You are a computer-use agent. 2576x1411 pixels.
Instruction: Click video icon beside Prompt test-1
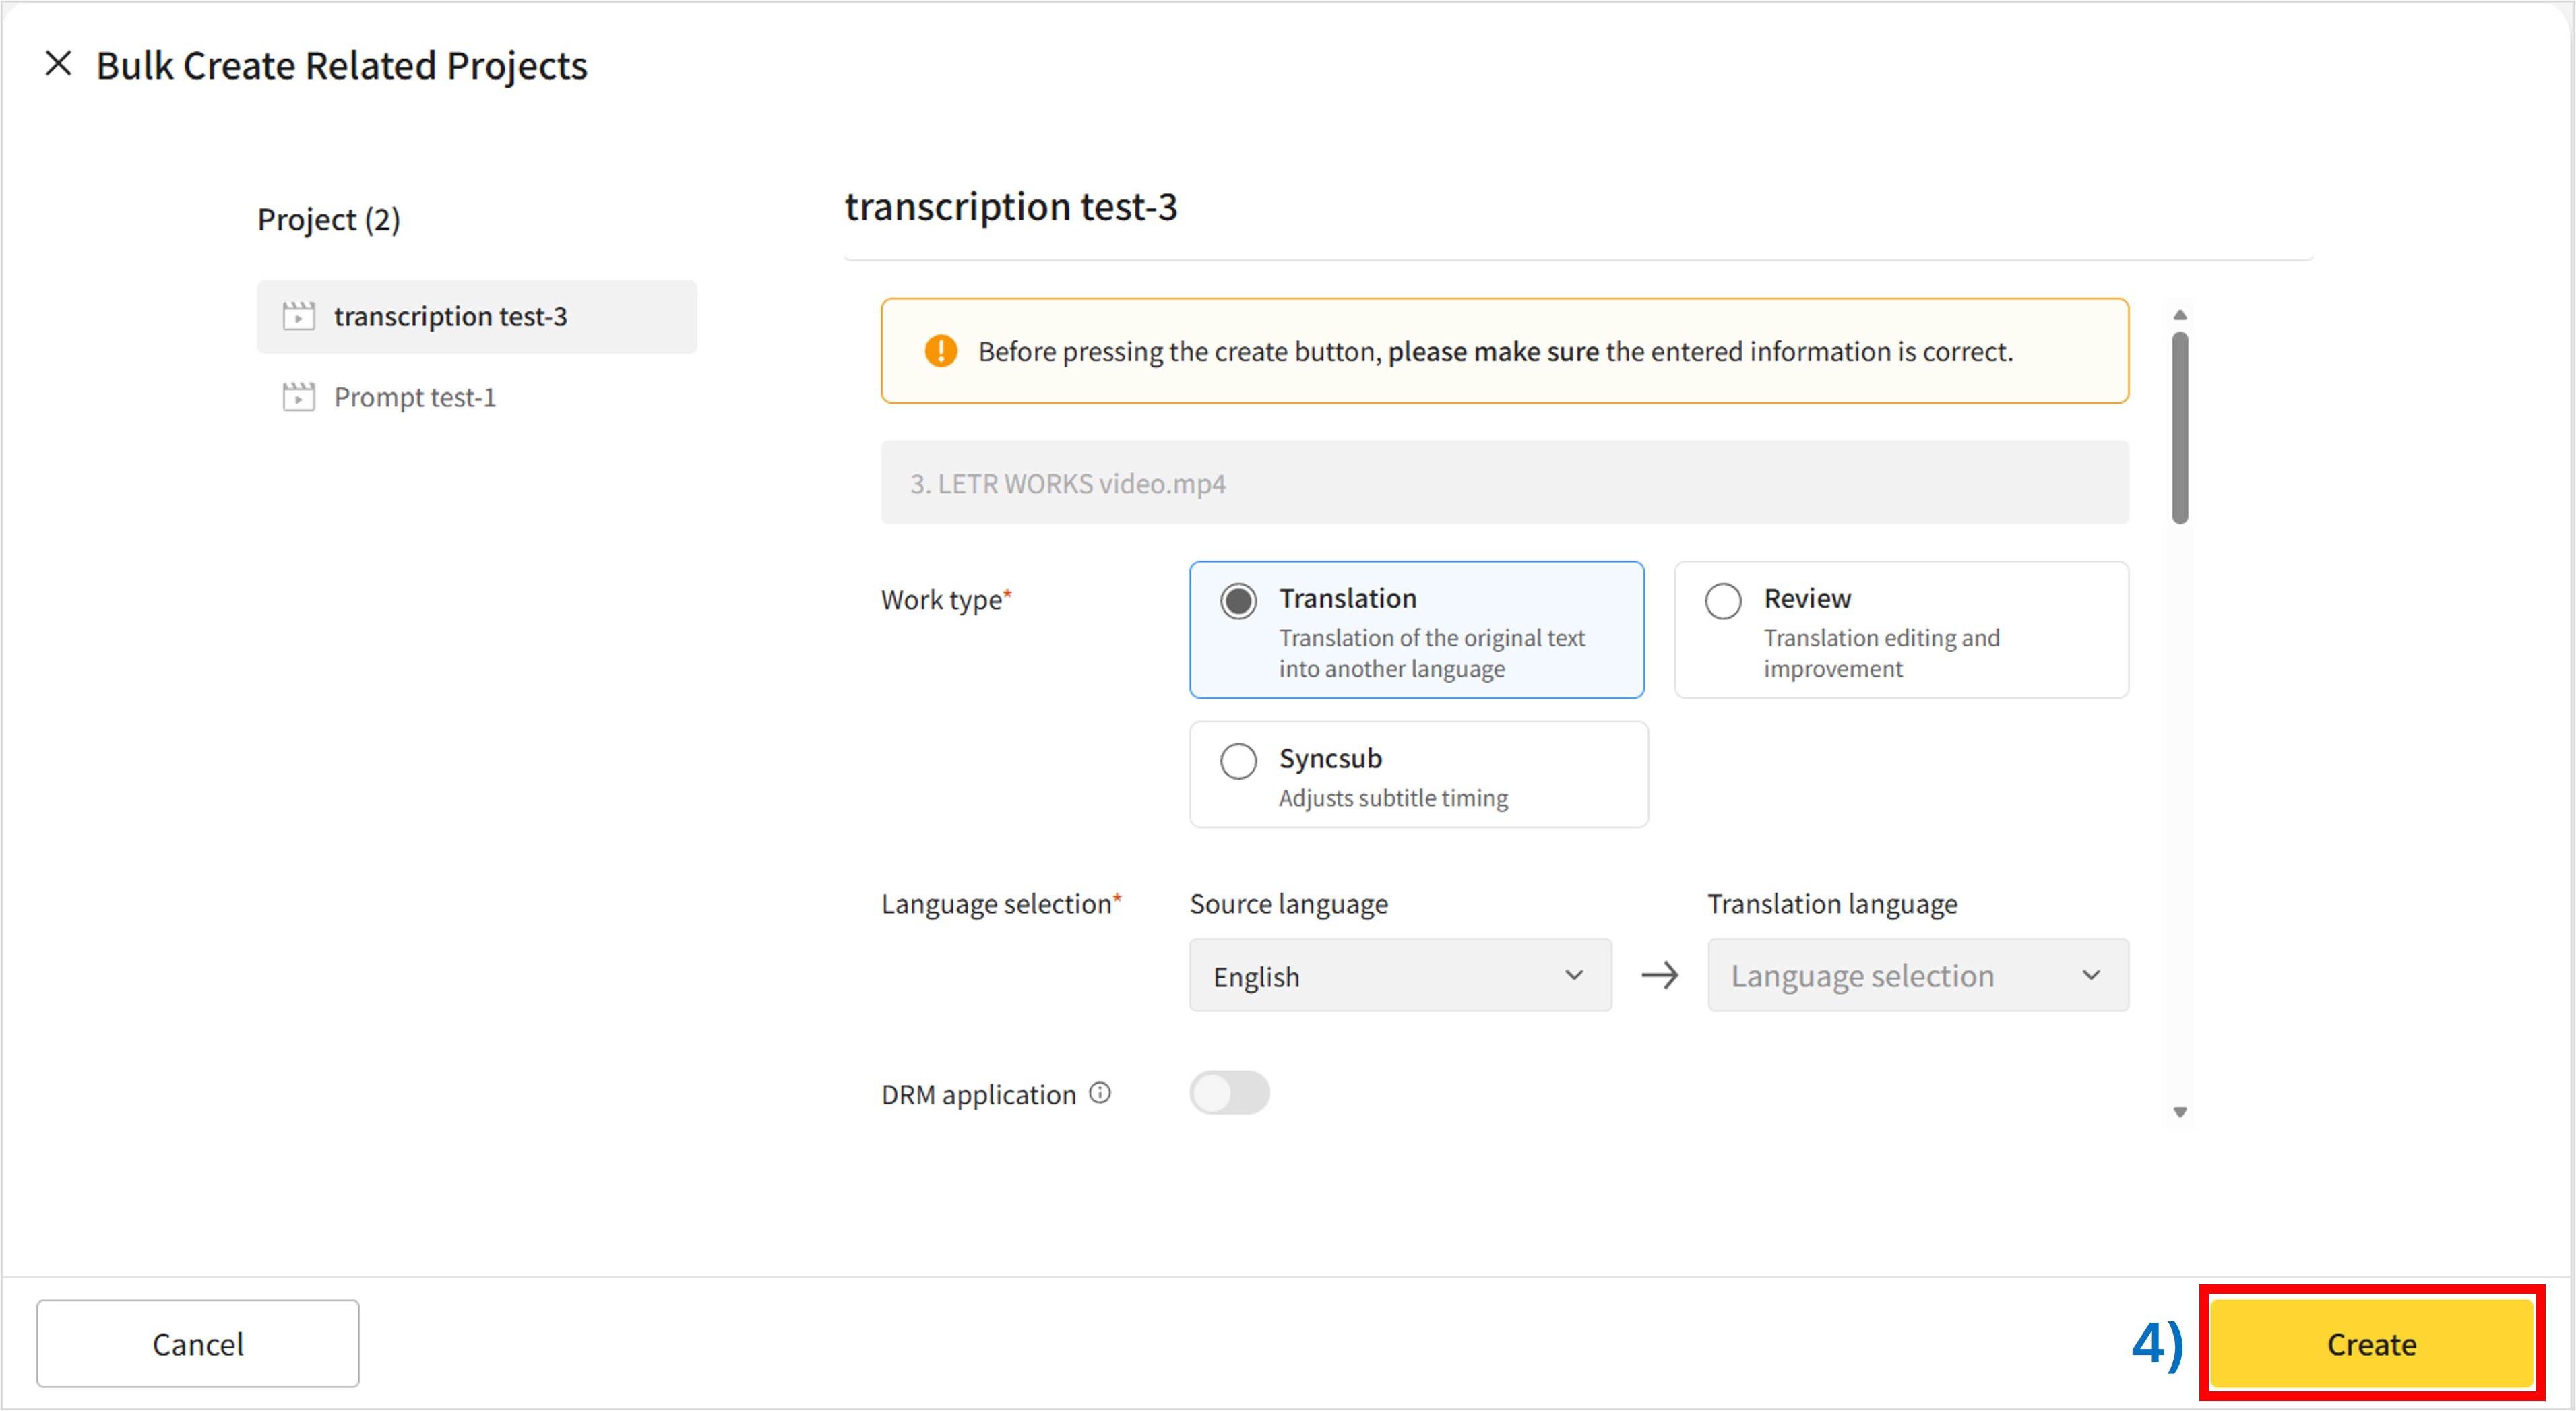click(x=298, y=397)
